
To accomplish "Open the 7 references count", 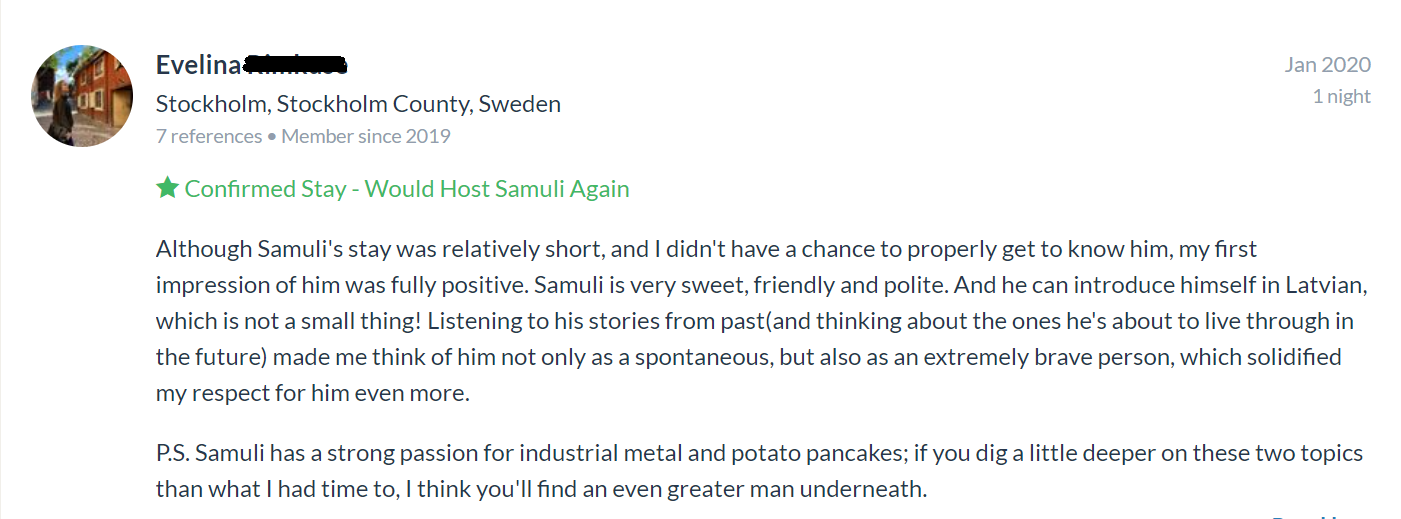I will coord(209,136).
